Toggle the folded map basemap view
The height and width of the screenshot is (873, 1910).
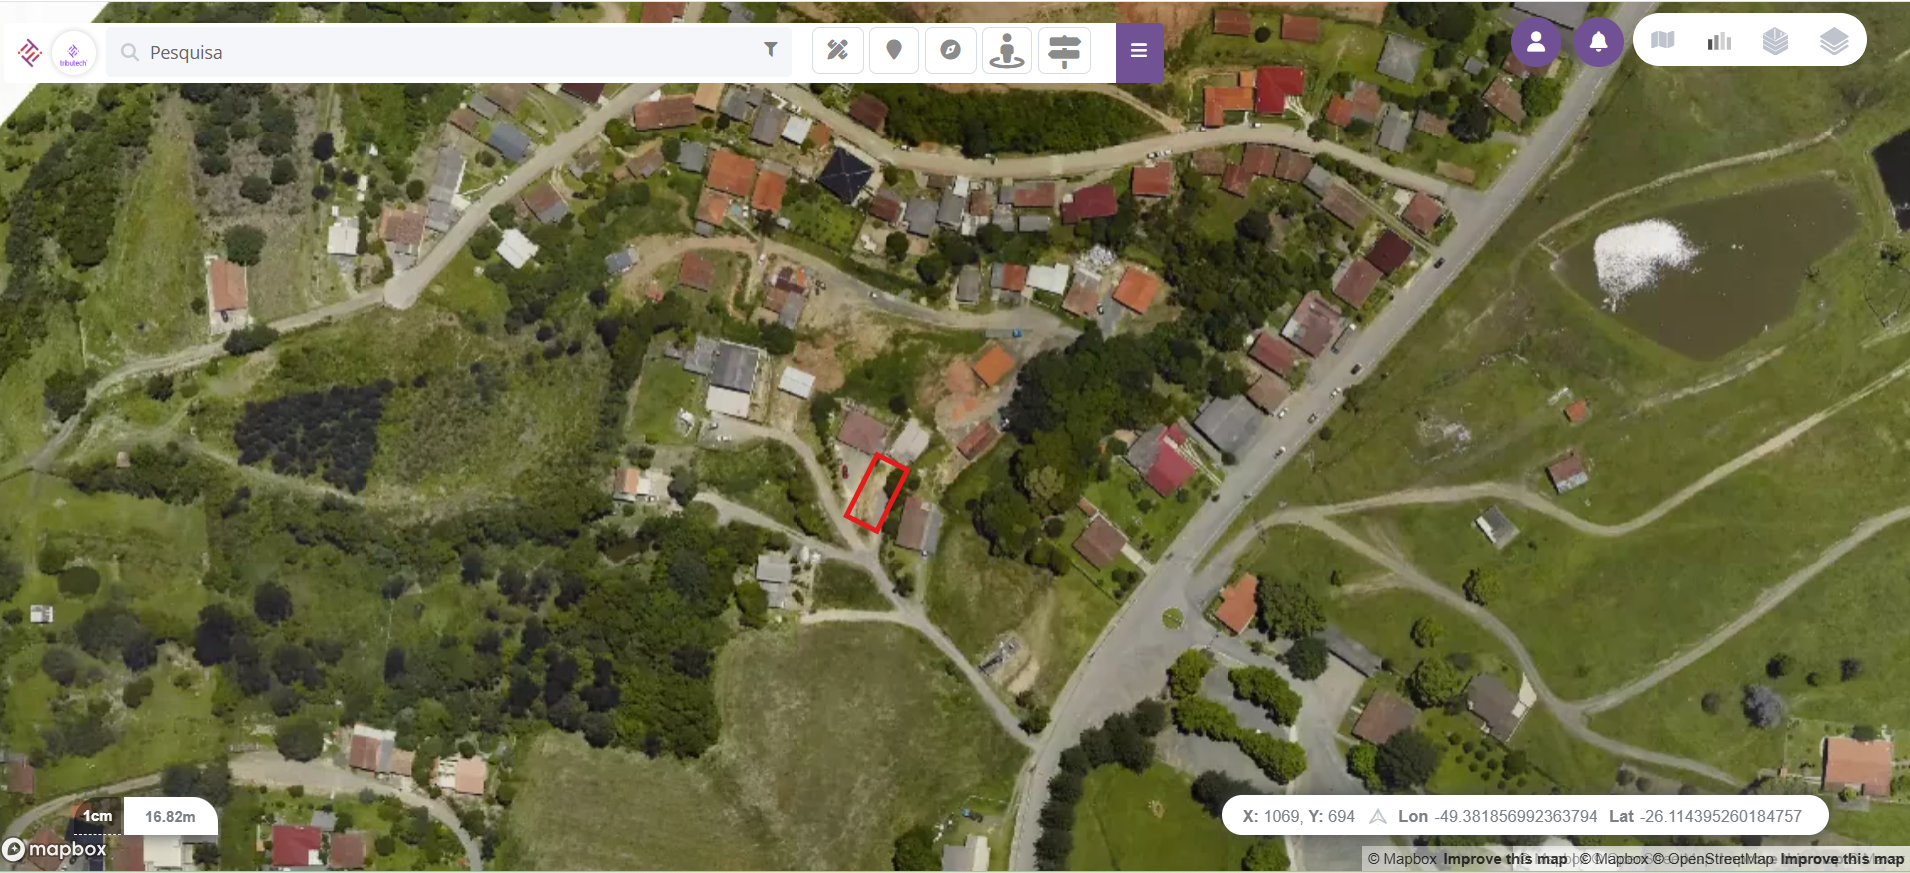[x=1663, y=40]
